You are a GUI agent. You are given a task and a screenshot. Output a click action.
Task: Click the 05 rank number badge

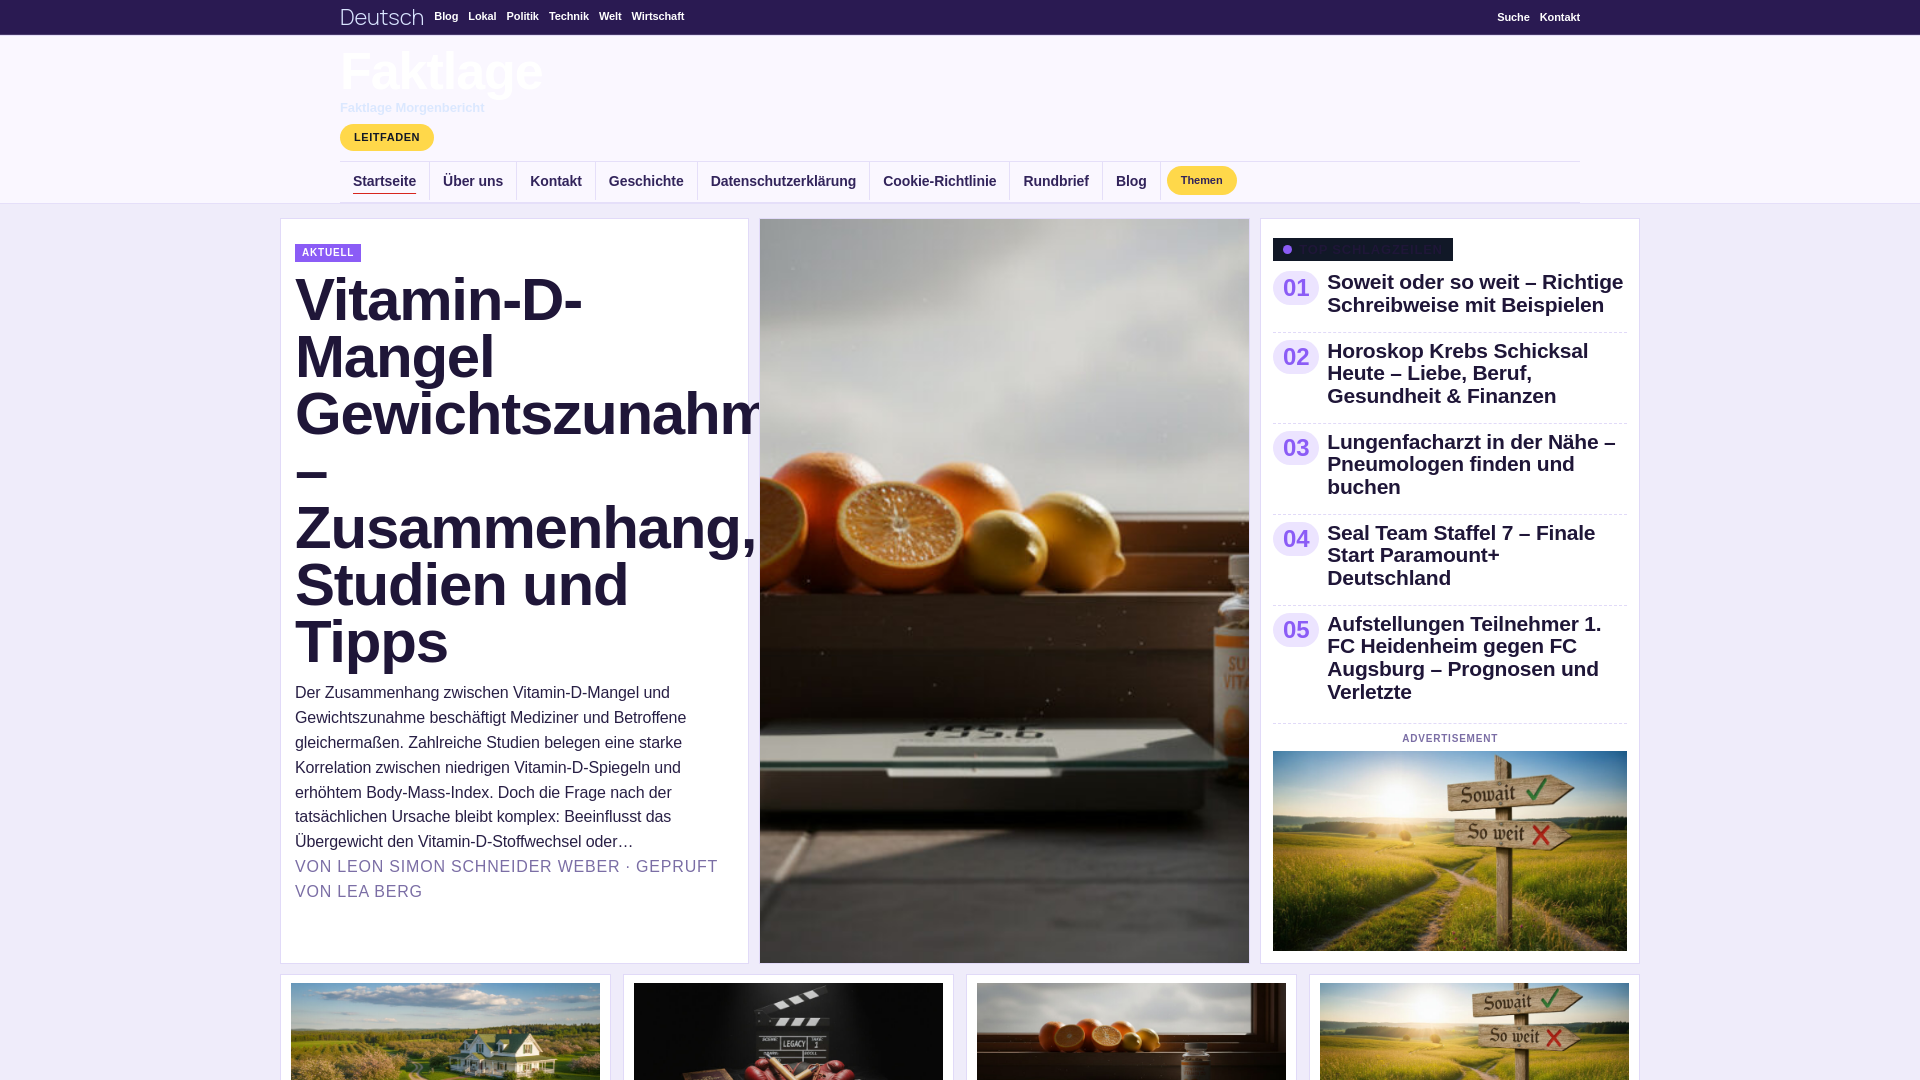[1296, 630]
